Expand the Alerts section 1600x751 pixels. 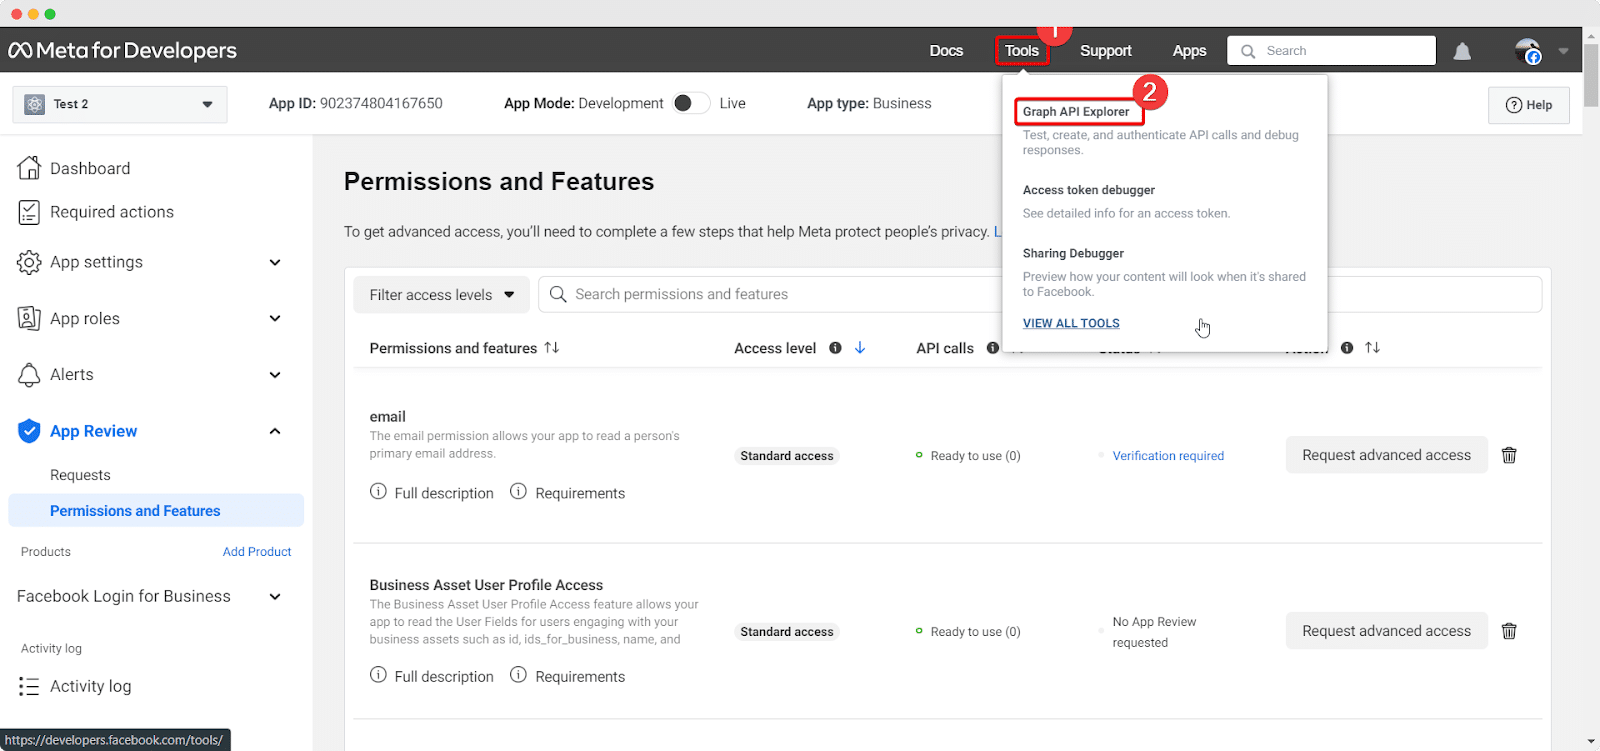pyautogui.click(x=275, y=375)
